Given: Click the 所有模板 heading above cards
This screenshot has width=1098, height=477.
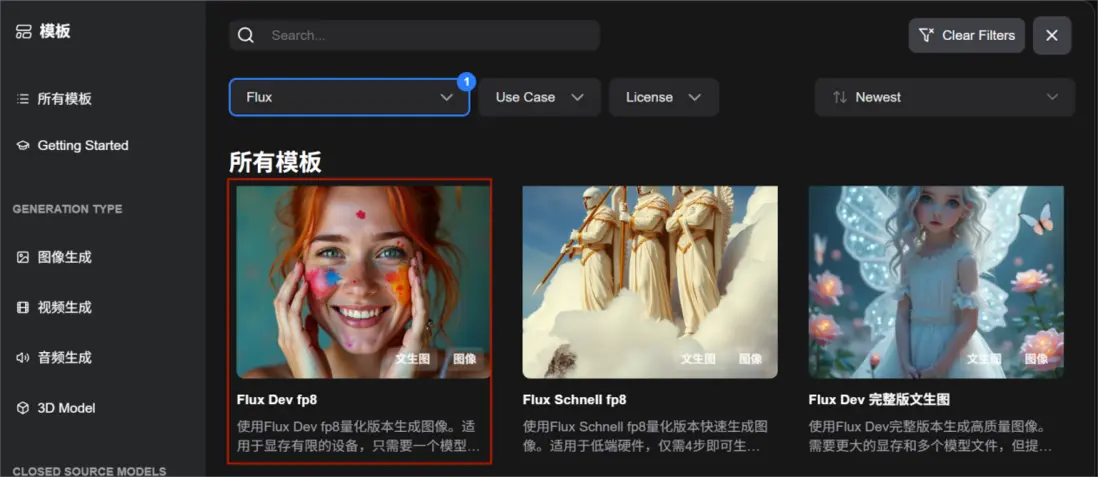Looking at the screenshot, I should point(275,162).
